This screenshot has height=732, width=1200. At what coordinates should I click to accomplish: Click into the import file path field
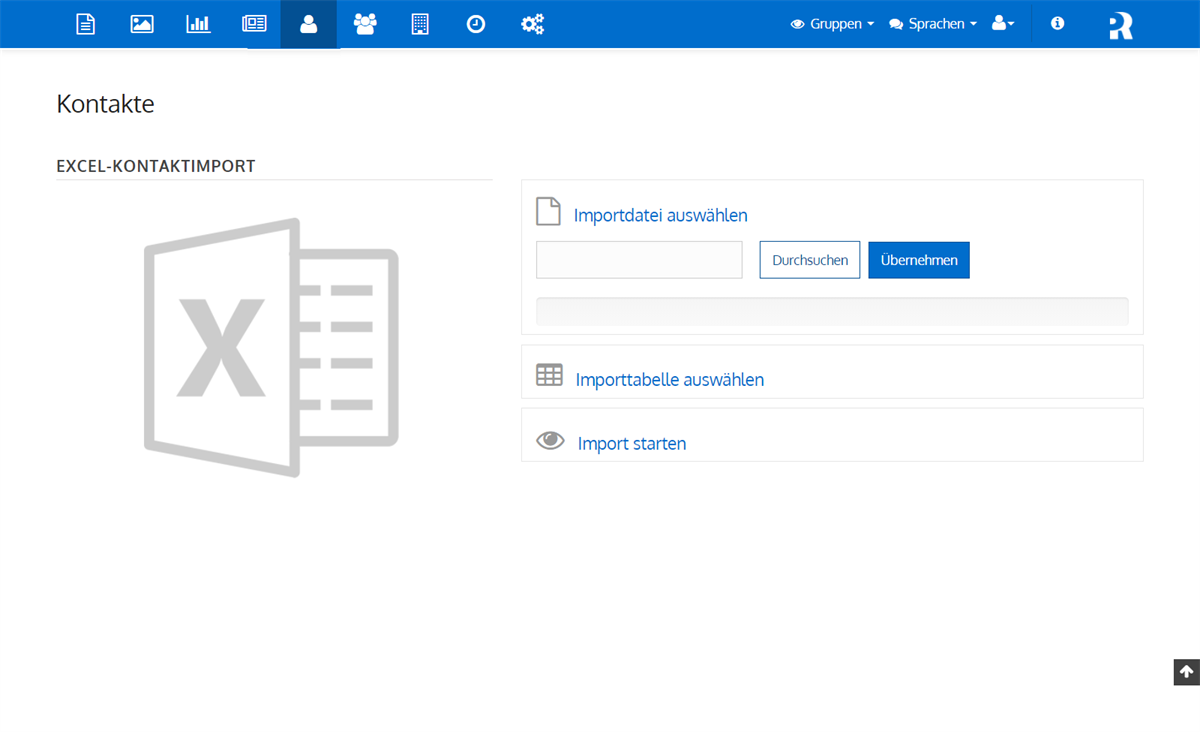(639, 260)
